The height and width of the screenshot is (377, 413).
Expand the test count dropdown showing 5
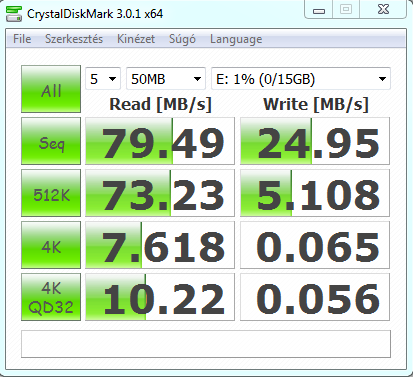tap(103, 79)
